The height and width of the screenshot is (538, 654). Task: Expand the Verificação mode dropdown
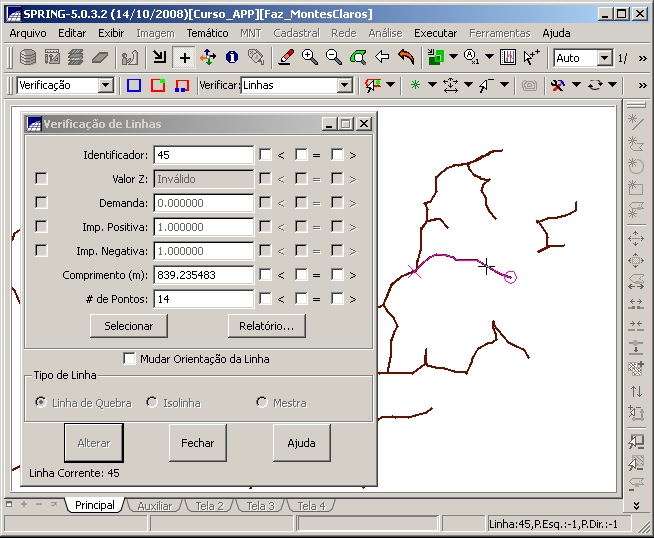point(105,86)
